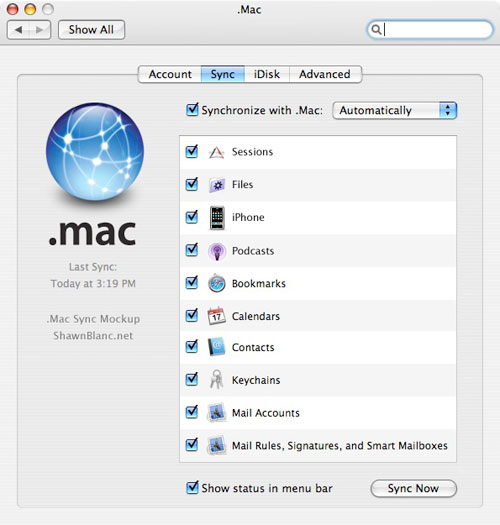The image size is (500, 525).
Task: Click the ShawnBlanc.net text
Action: tap(93, 335)
